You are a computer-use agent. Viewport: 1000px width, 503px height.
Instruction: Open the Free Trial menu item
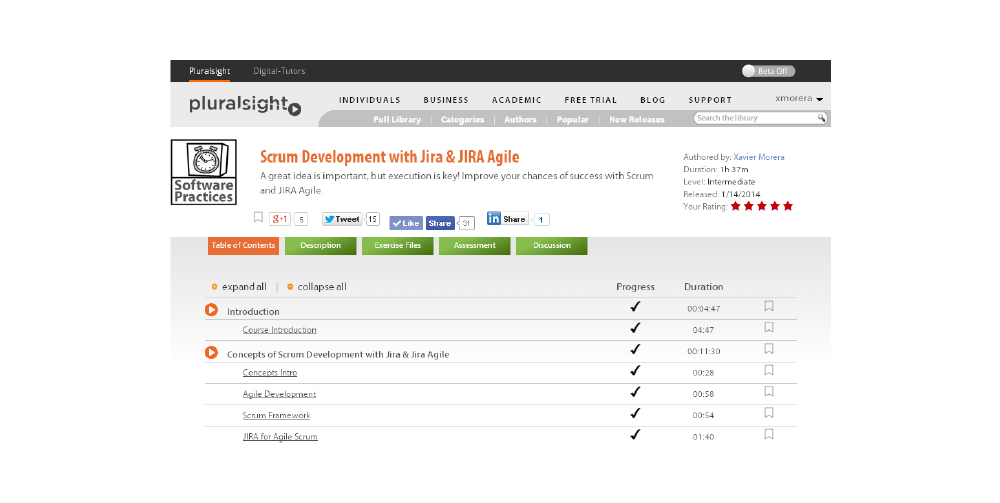coord(591,100)
